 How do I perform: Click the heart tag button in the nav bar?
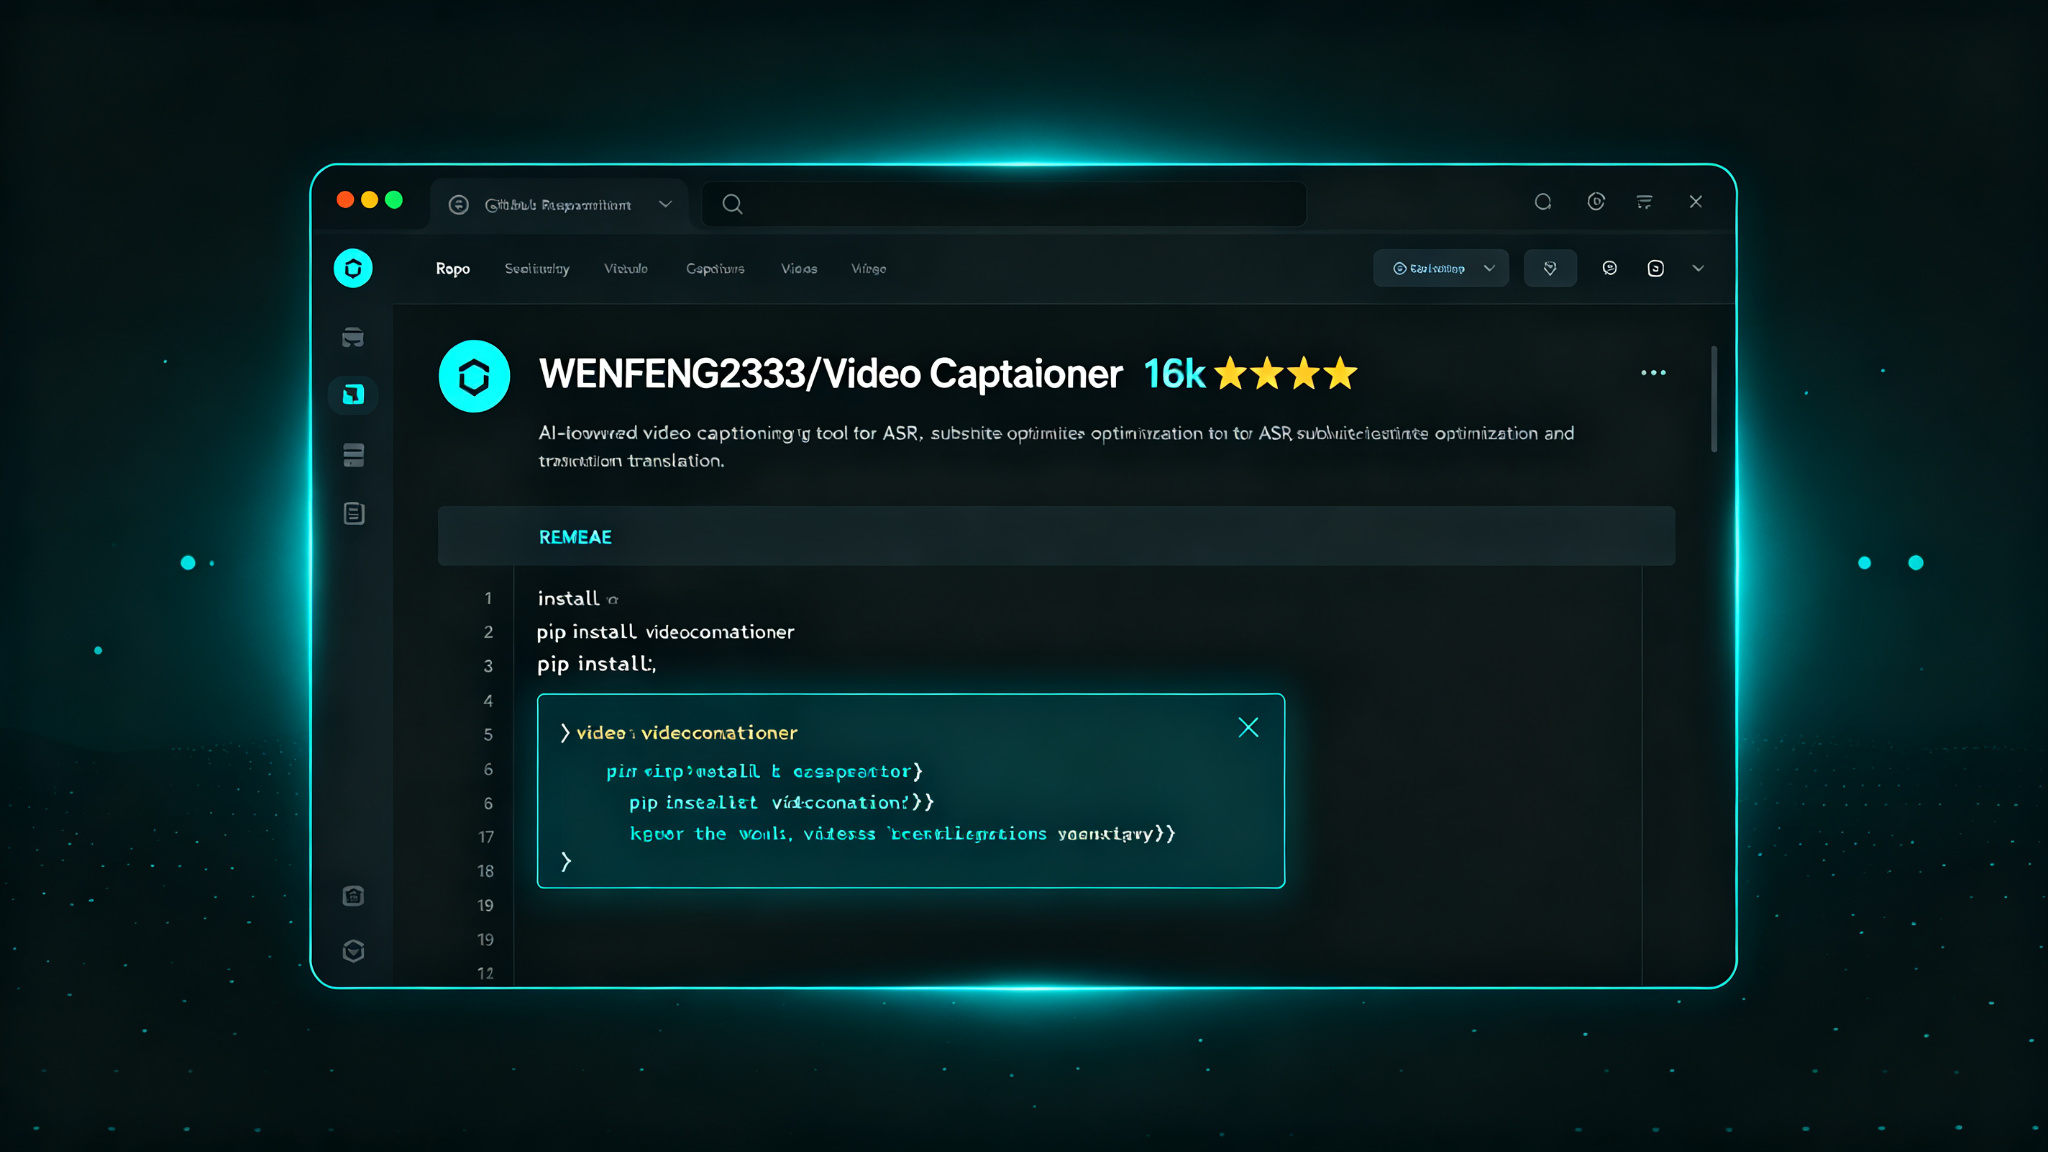click(1550, 268)
